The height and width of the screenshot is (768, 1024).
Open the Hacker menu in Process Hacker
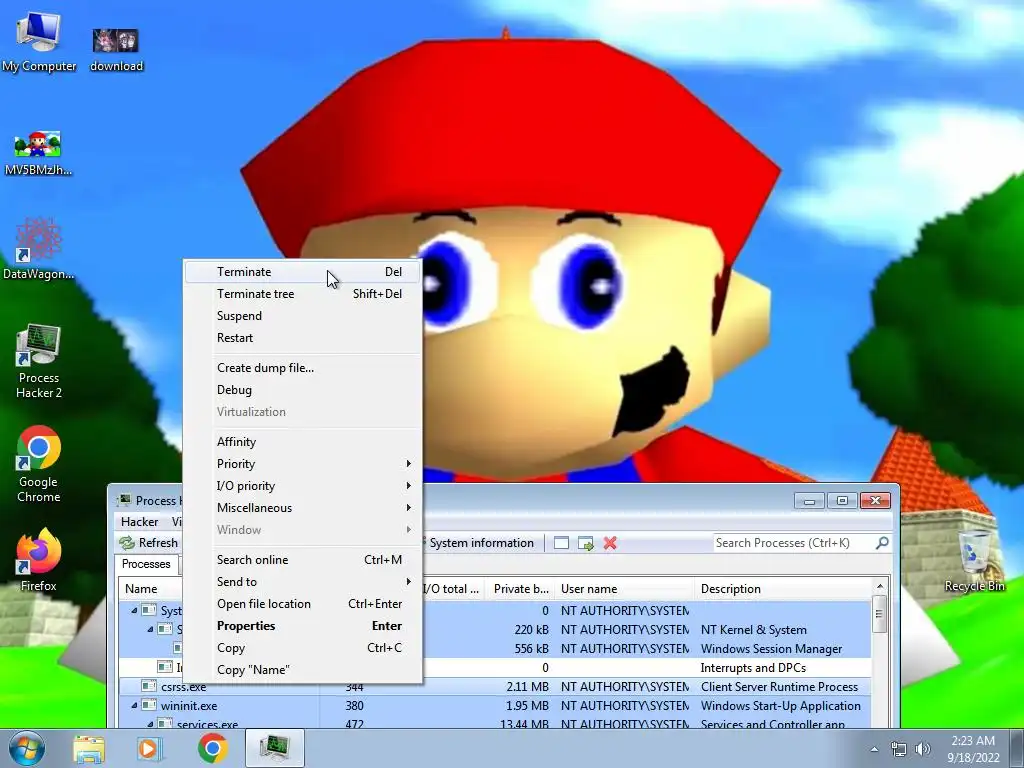[139, 521]
